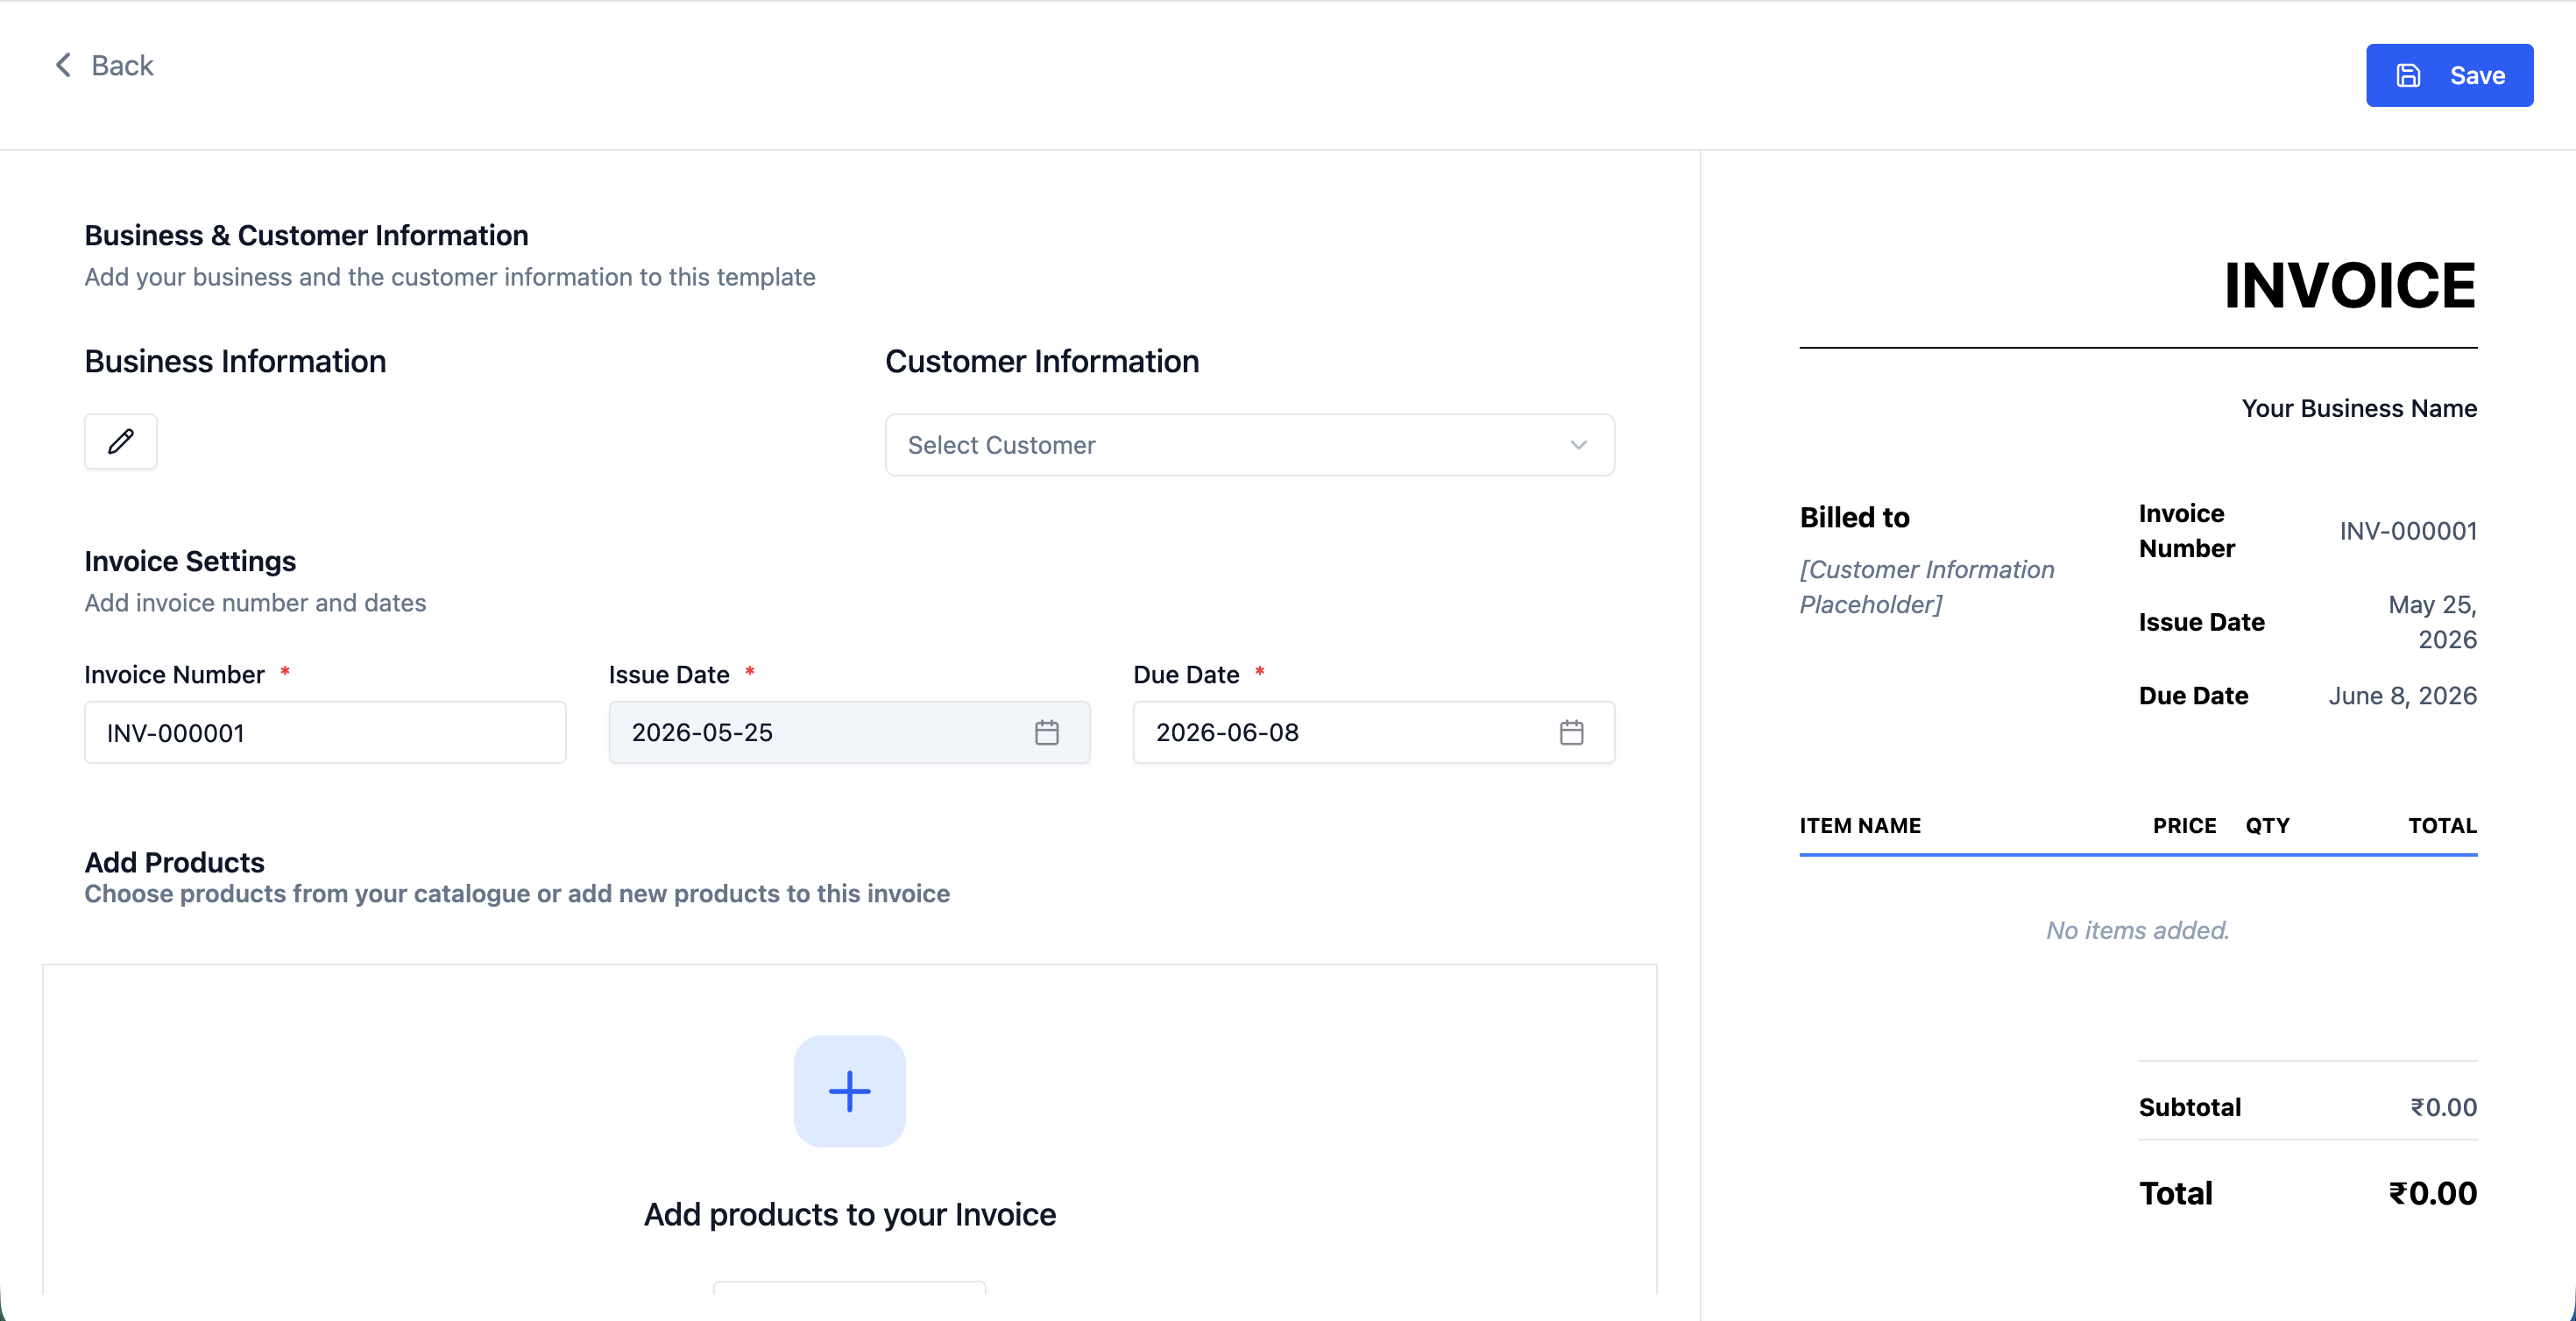Click the 'Customer Information' heading
This screenshot has height=1321, width=2576.
[1042, 361]
